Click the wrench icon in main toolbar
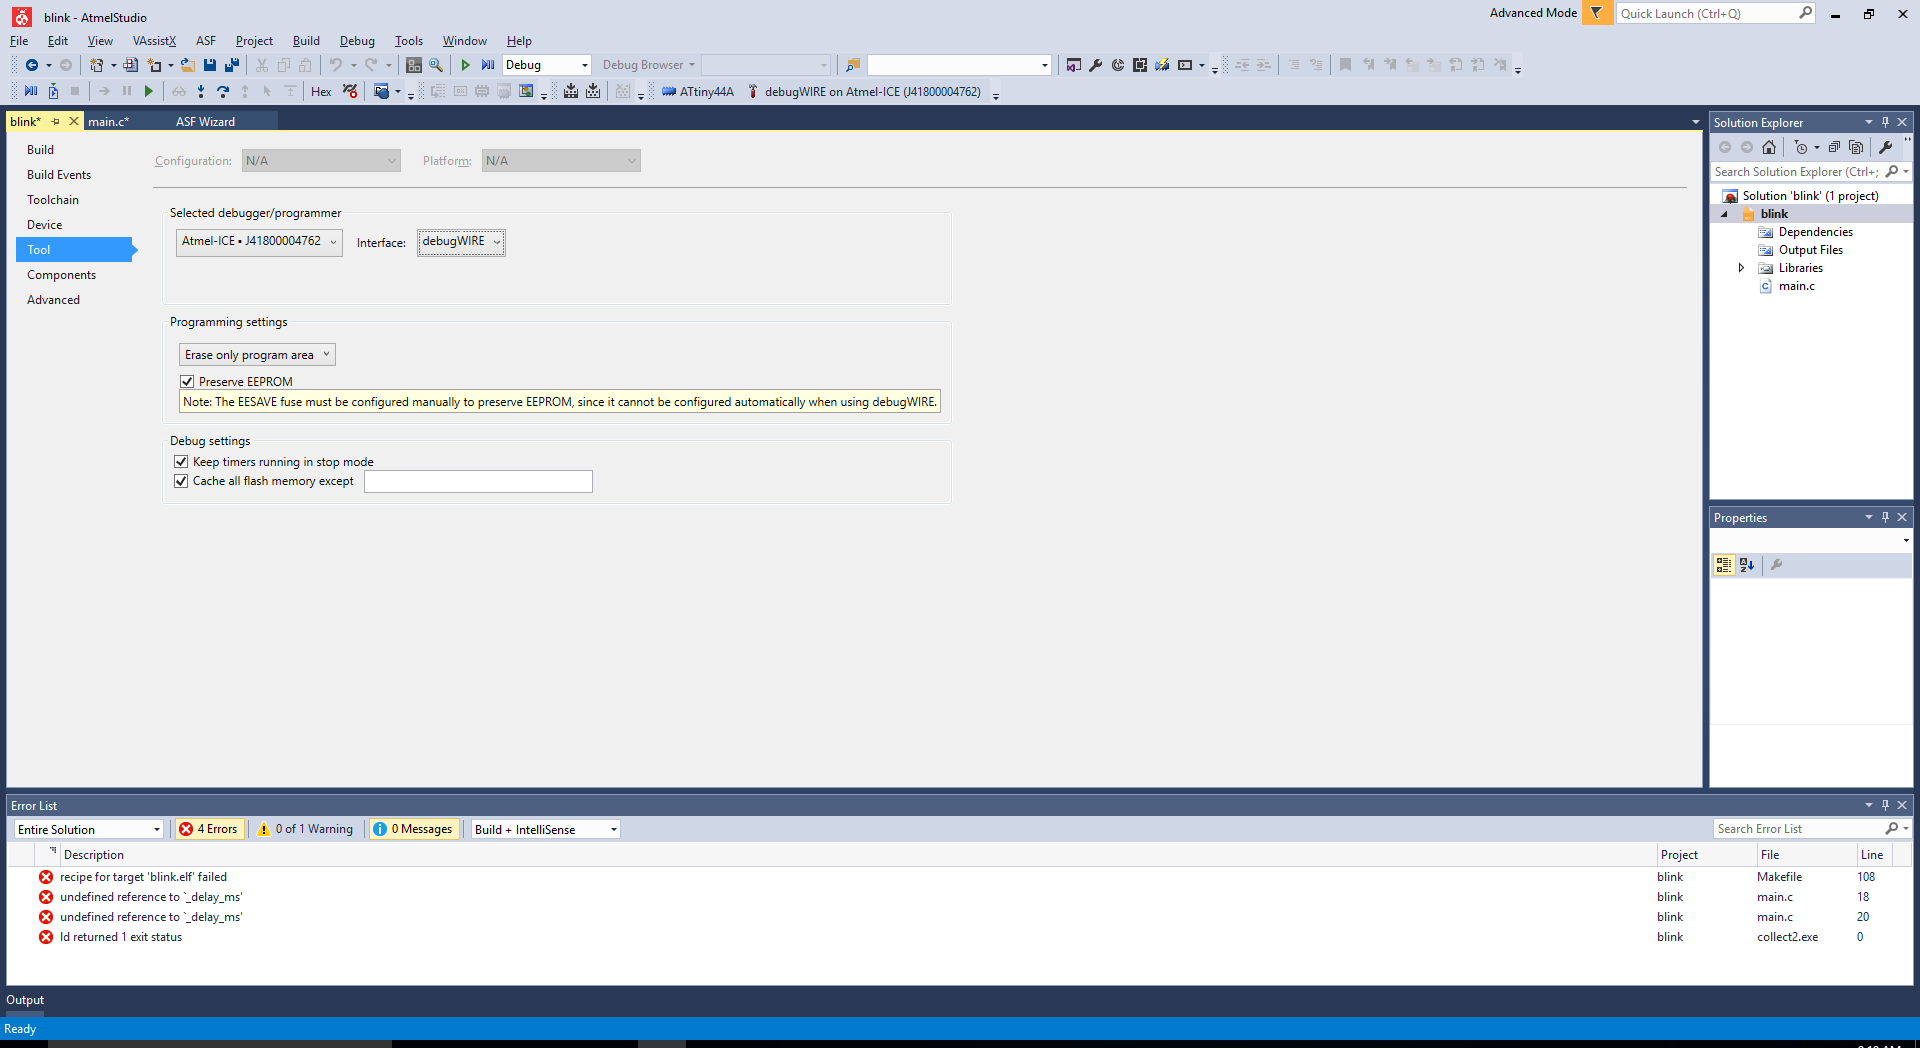 (1096, 65)
